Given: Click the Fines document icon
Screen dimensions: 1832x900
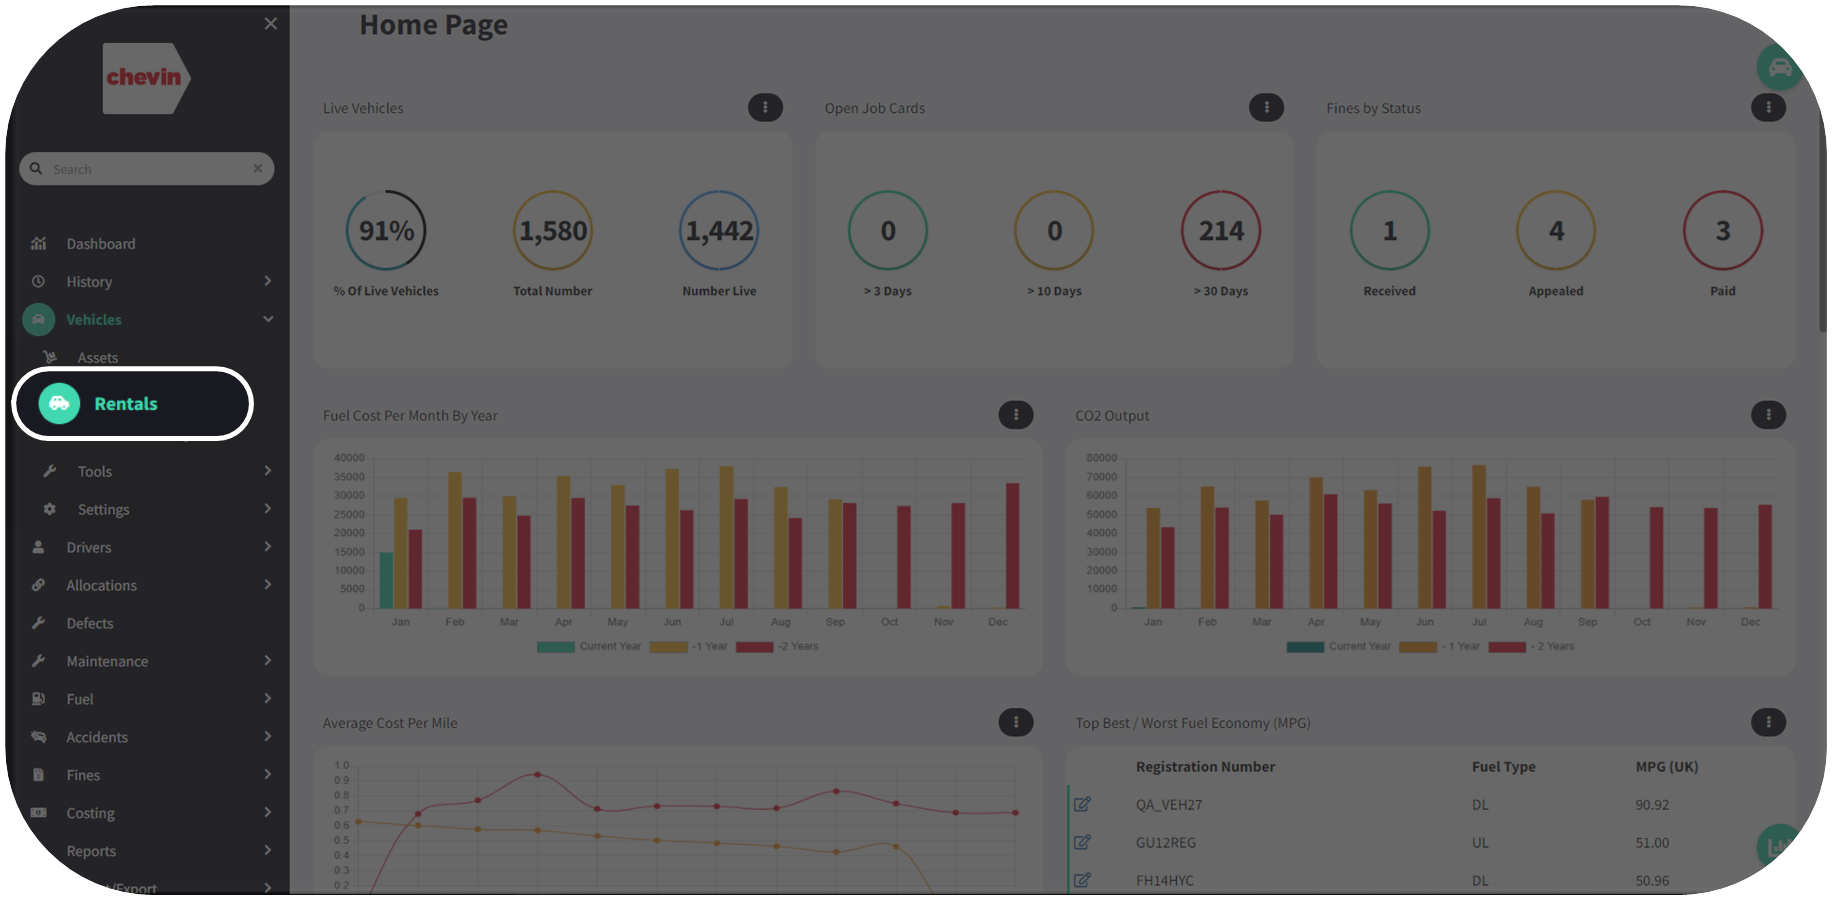Looking at the screenshot, I should (x=38, y=775).
